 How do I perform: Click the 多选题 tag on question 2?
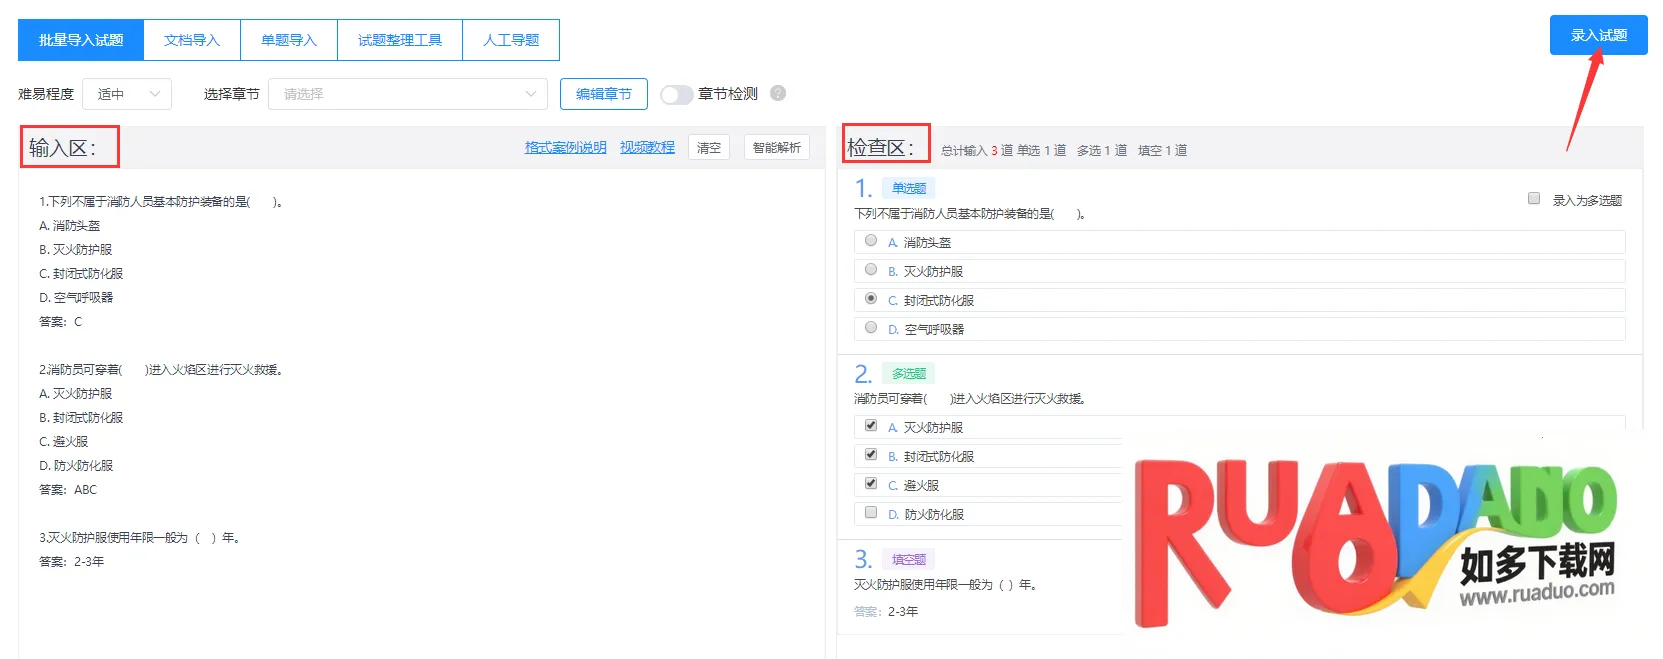pyautogui.click(x=909, y=373)
